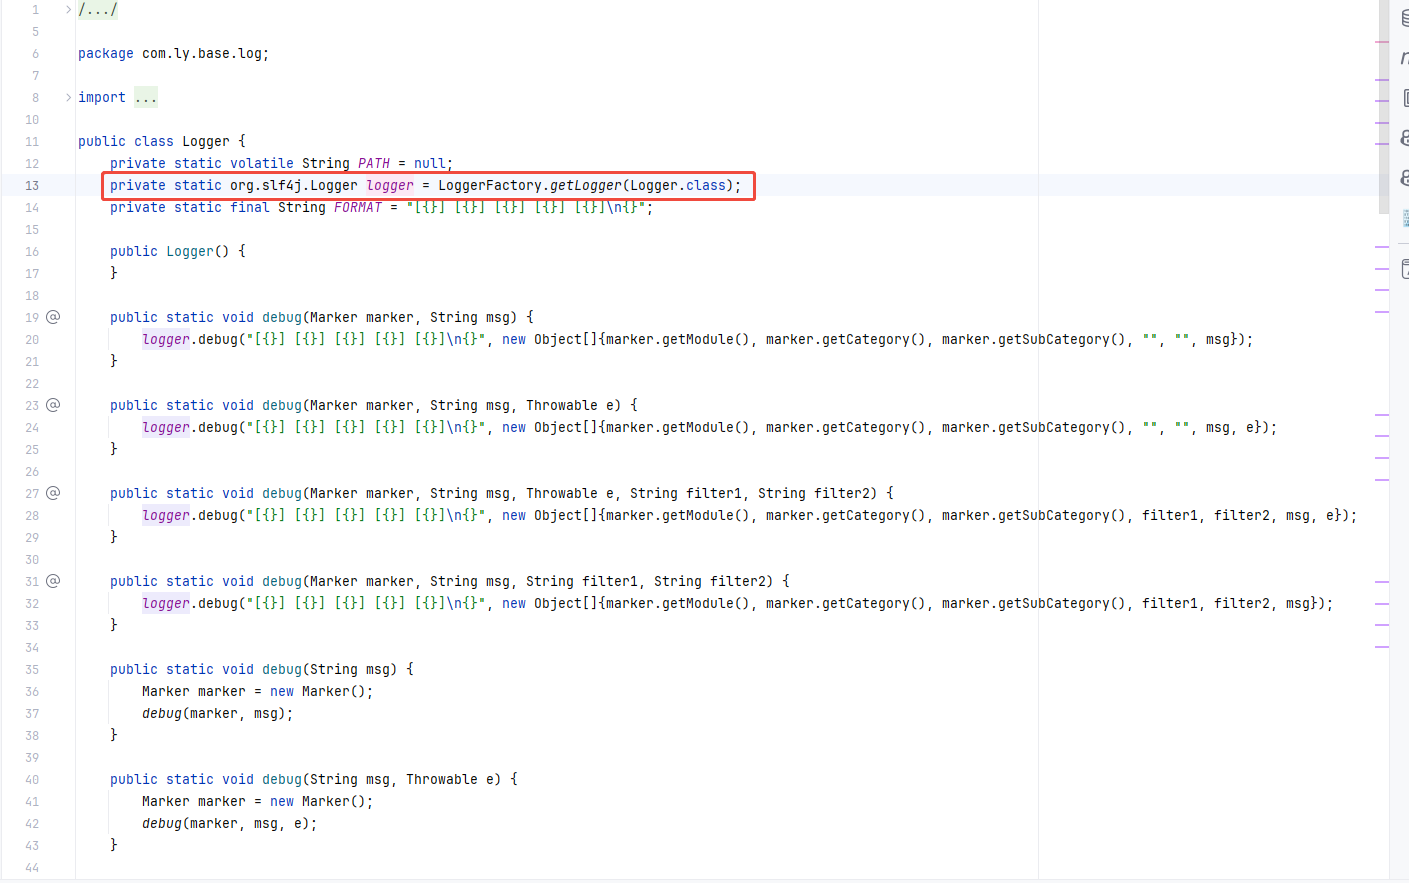Image resolution: width=1409 pixels, height=883 pixels.
Task: Expand the collapsed comment region on line 1
Action: point(66,9)
